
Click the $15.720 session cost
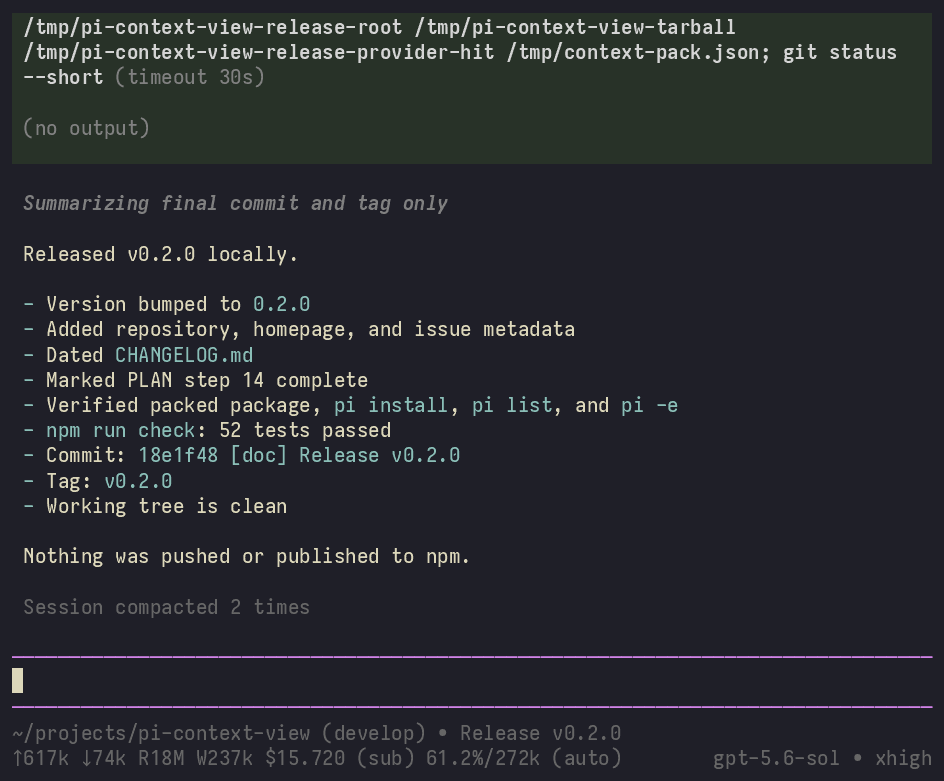tap(305, 758)
